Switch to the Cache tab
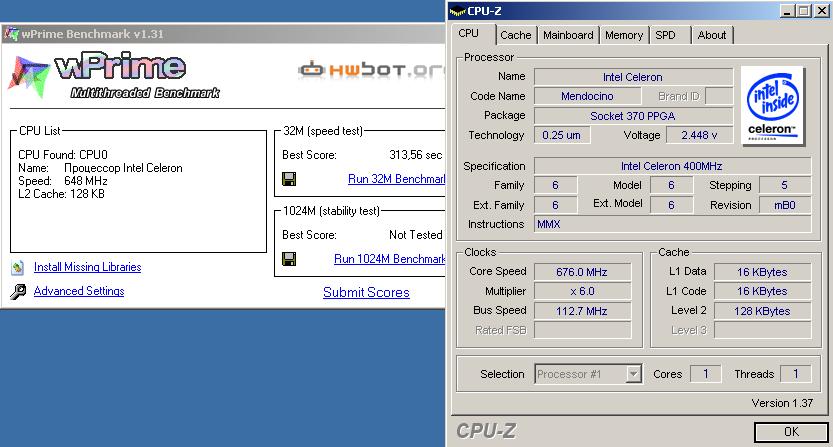The height and width of the screenshot is (447, 833). tap(516, 35)
